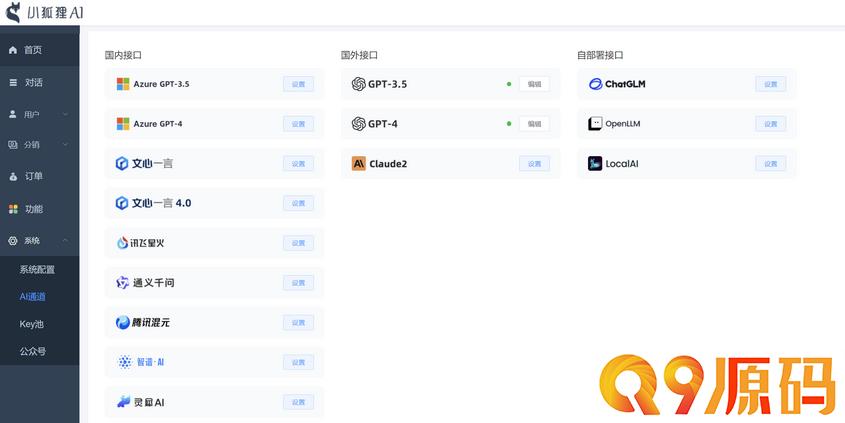This screenshot has width=845, height=423.
Task: Click 设置 button for Azure GPT-4
Action: pos(299,124)
